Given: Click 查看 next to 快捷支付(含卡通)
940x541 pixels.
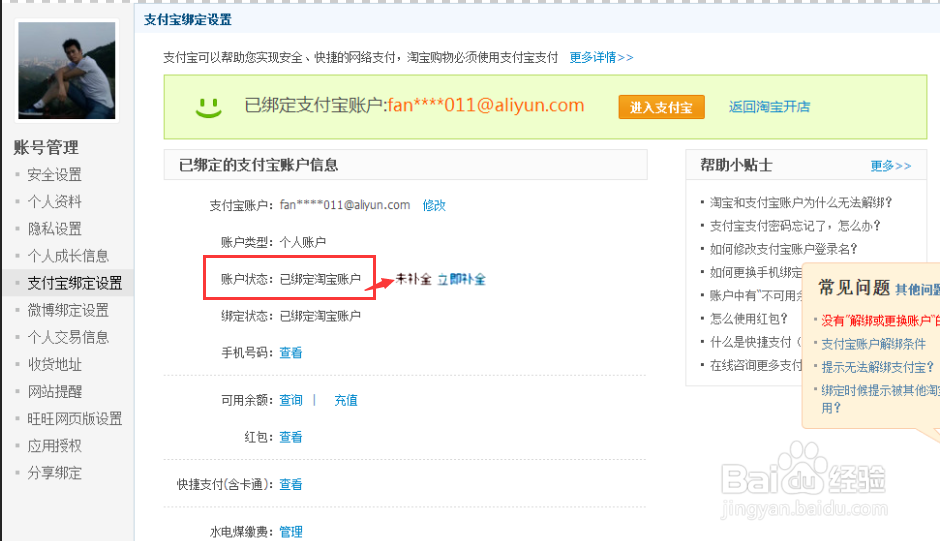Looking at the screenshot, I should (291, 484).
